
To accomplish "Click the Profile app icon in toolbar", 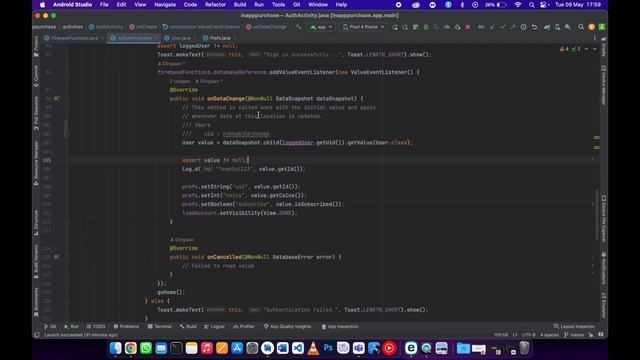I will point(447,27).
